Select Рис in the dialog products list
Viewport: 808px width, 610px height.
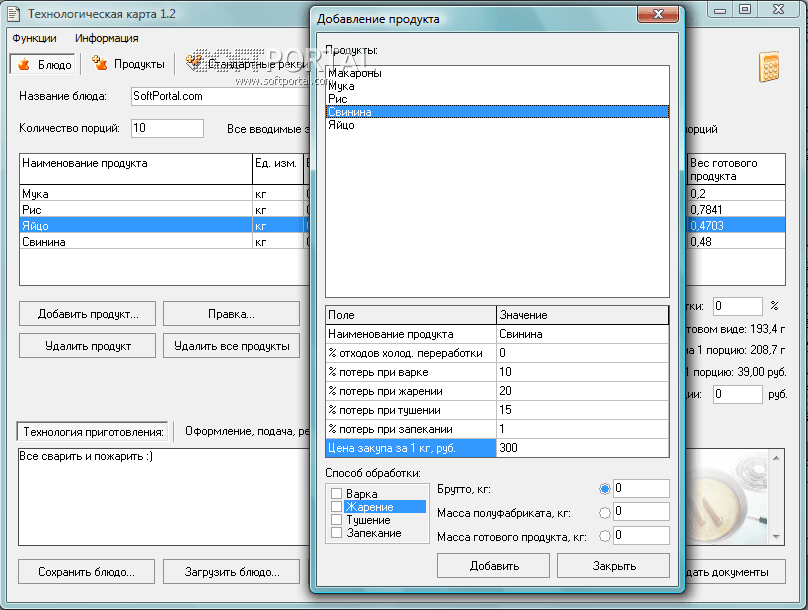pyautogui.click(x=497, y=99)
